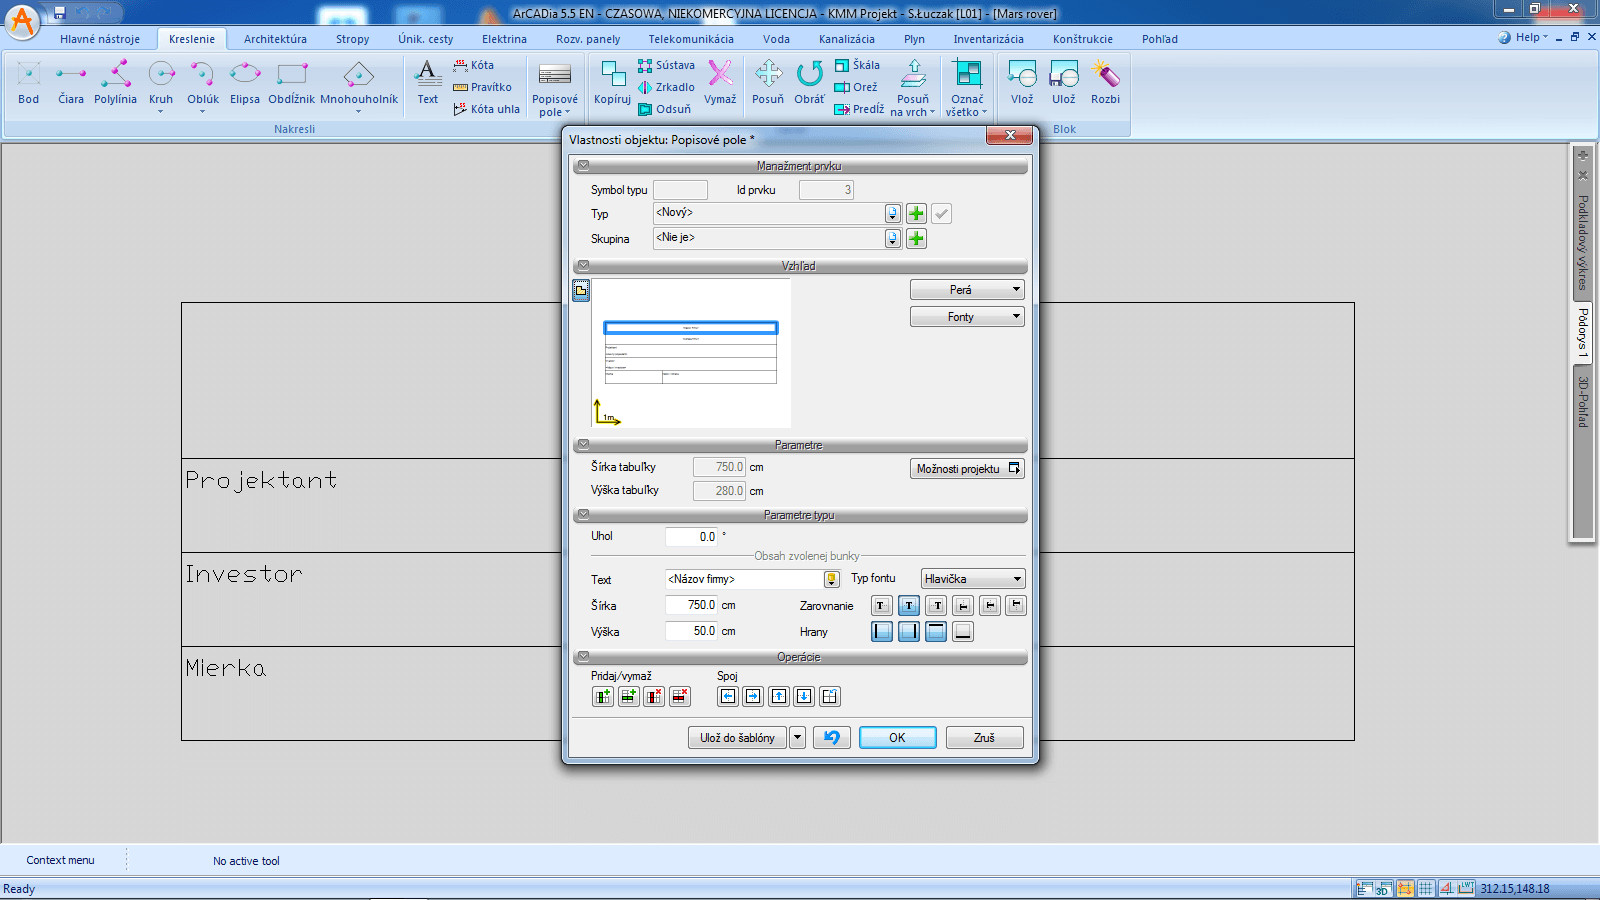The height and width of the screenshot is (900, 1600).
Task: Toggle the preview mode button beside thumbnail
Action: [581, 290]
